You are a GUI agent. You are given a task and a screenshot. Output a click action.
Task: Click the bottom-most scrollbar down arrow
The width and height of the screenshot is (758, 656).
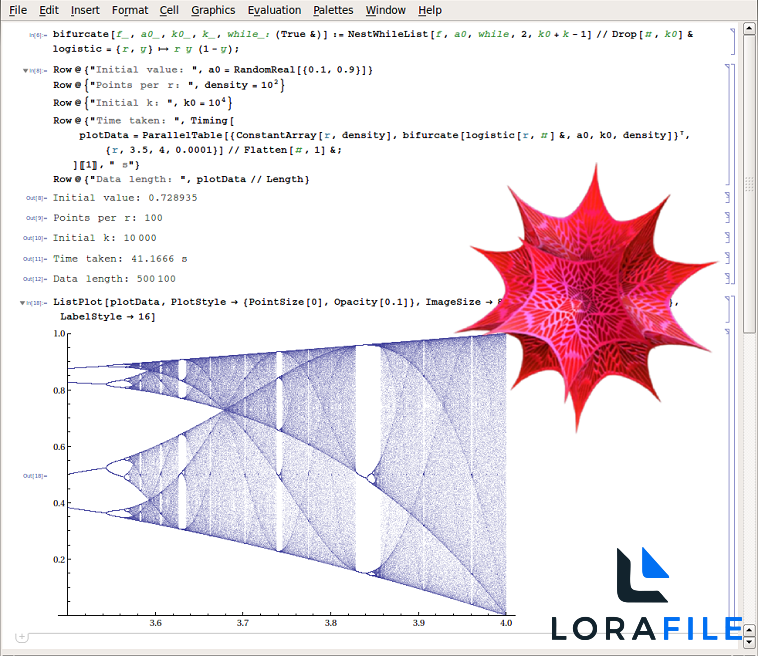tap(749, 642)
